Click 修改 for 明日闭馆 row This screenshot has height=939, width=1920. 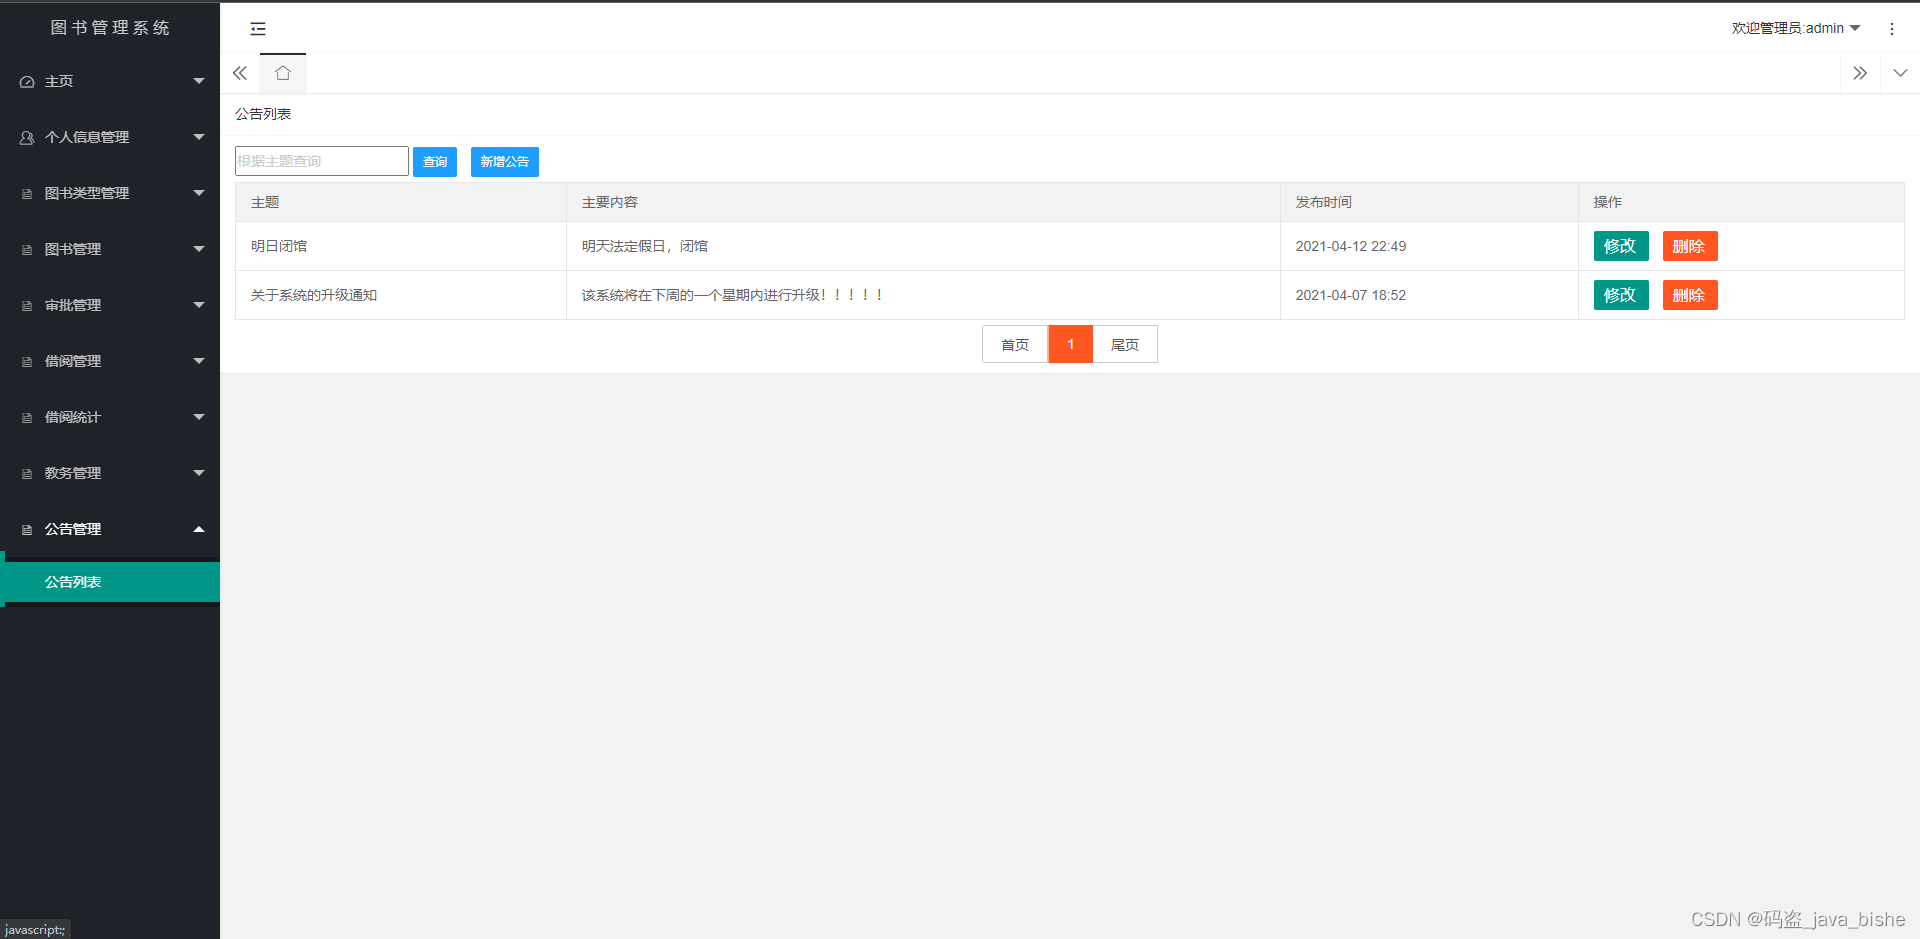[1621, 246]
